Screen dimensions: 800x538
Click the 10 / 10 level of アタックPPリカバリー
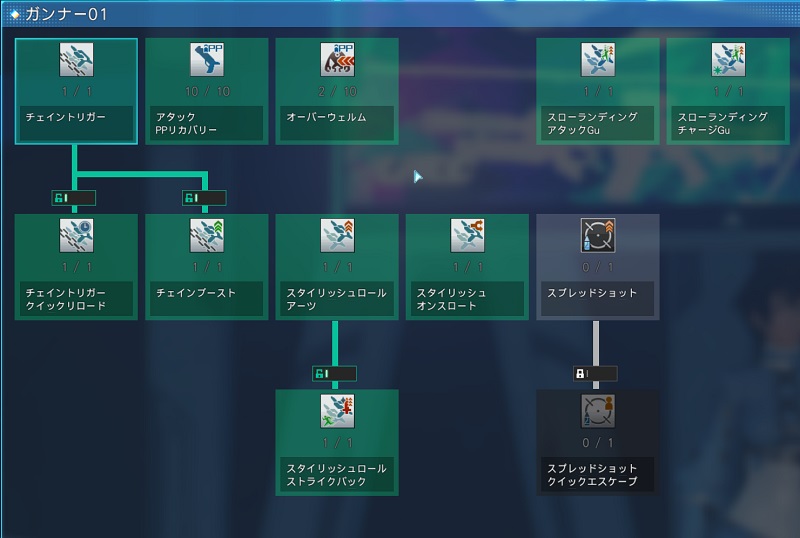207,91
